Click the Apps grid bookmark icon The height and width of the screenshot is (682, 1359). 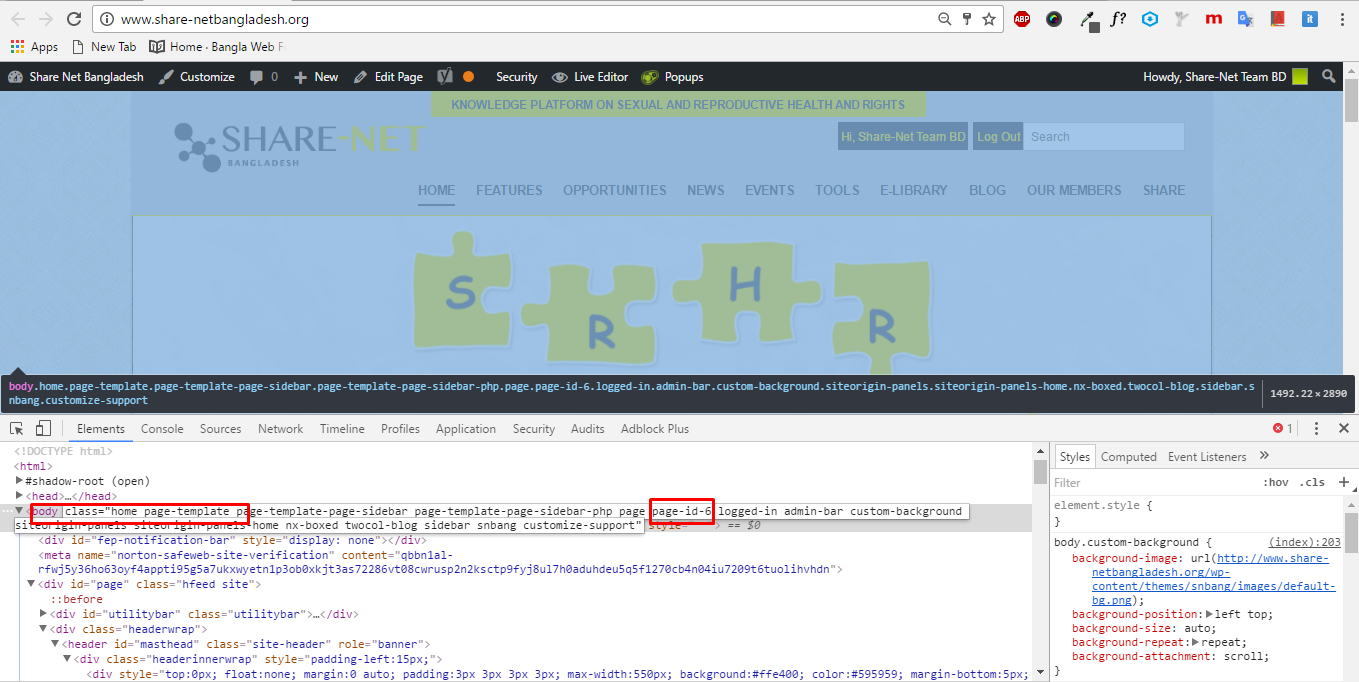[17, 47]
